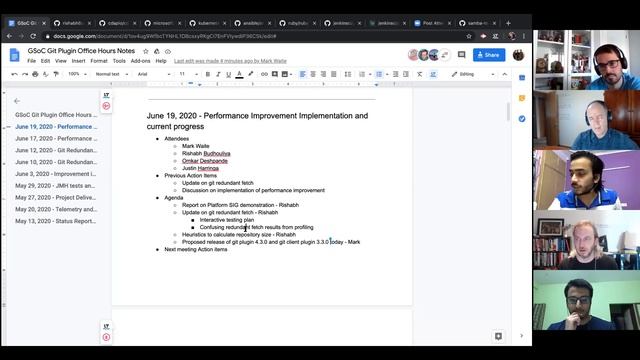Check the cloud document status icon
The width and height of the screenshot is (640, 360).
click(x=168, y=51)
